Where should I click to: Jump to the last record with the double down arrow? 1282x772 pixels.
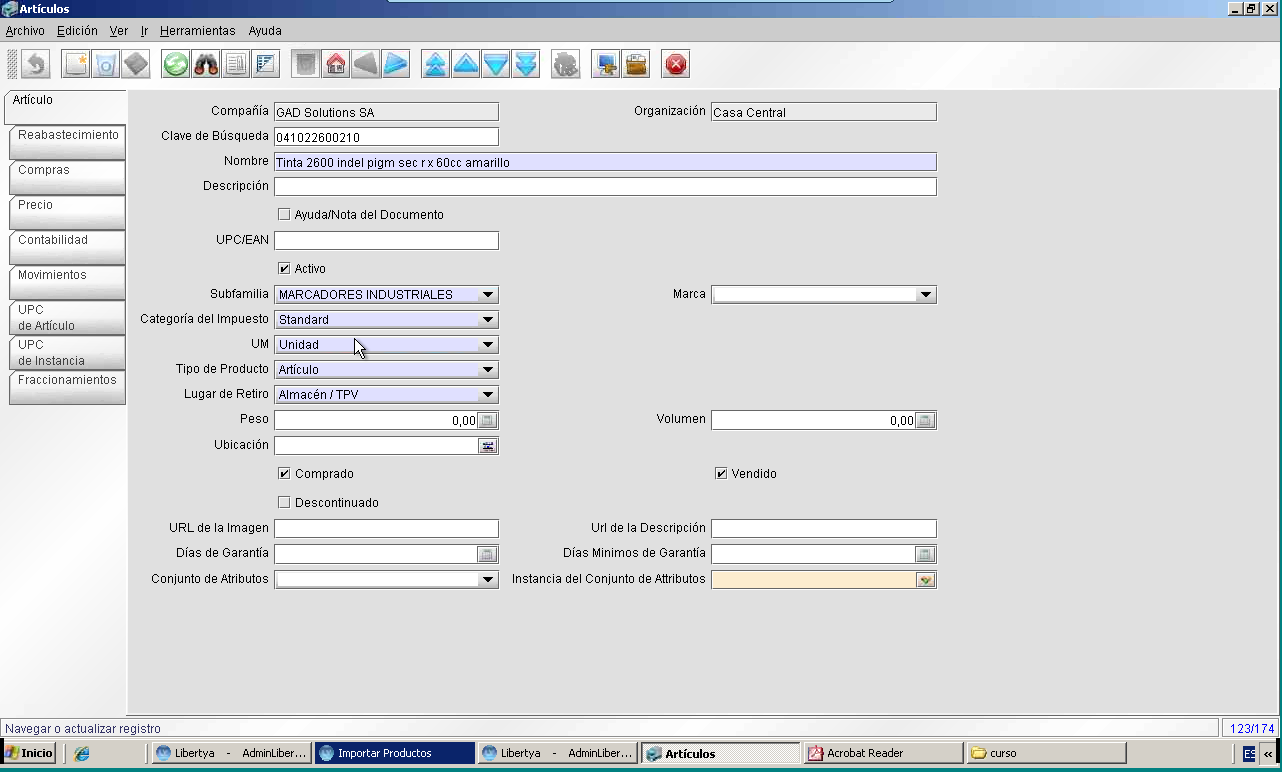click(x=526, y=65)
